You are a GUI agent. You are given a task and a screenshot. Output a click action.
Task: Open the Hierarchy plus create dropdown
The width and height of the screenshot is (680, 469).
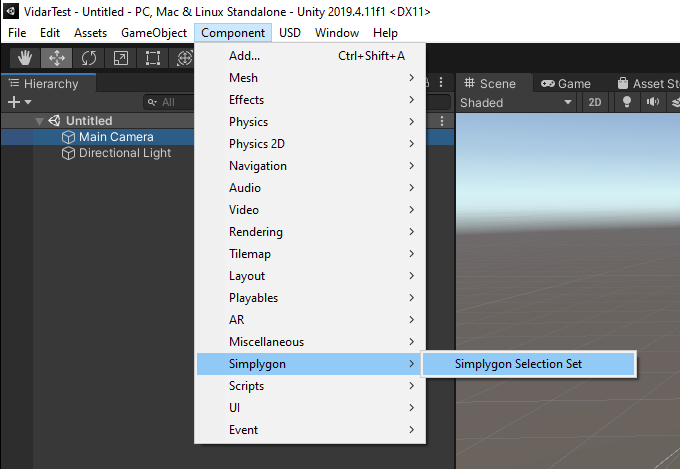point(19,102)
